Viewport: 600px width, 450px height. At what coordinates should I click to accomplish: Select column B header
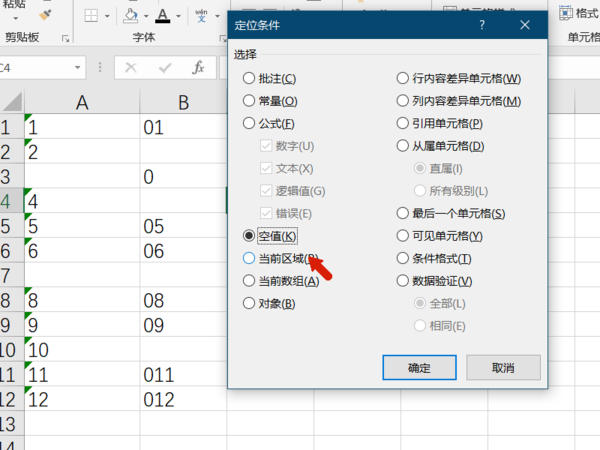click(183, 102)
